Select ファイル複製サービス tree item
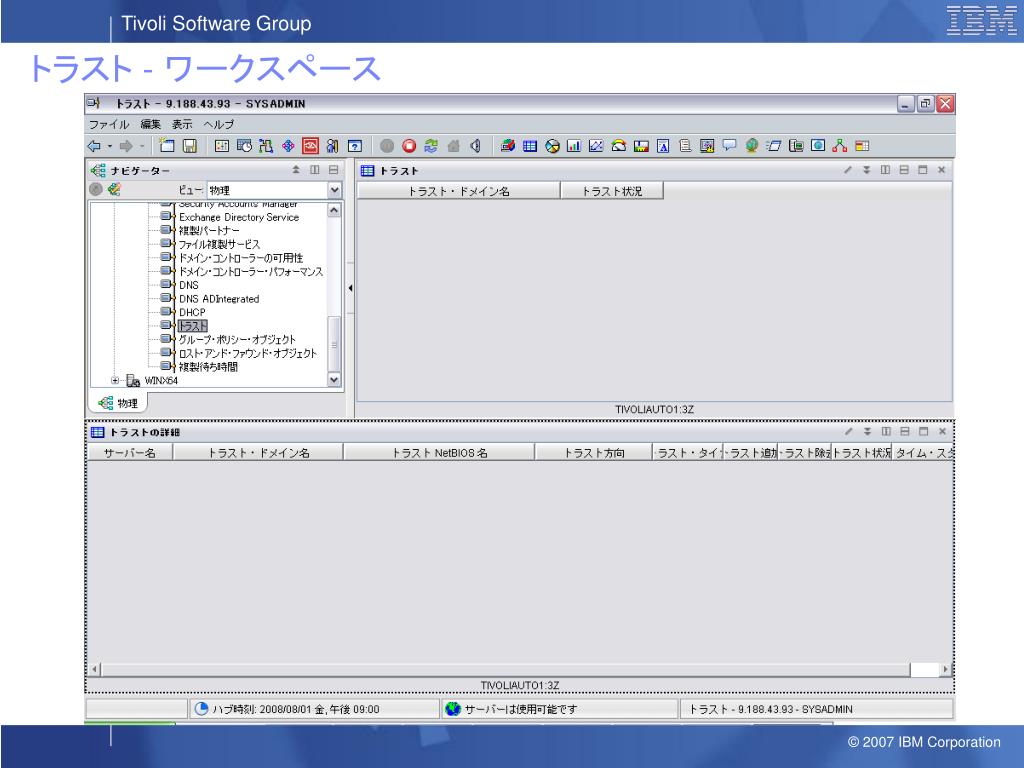This screenshot has height=768, width=1024. [219, 244]
